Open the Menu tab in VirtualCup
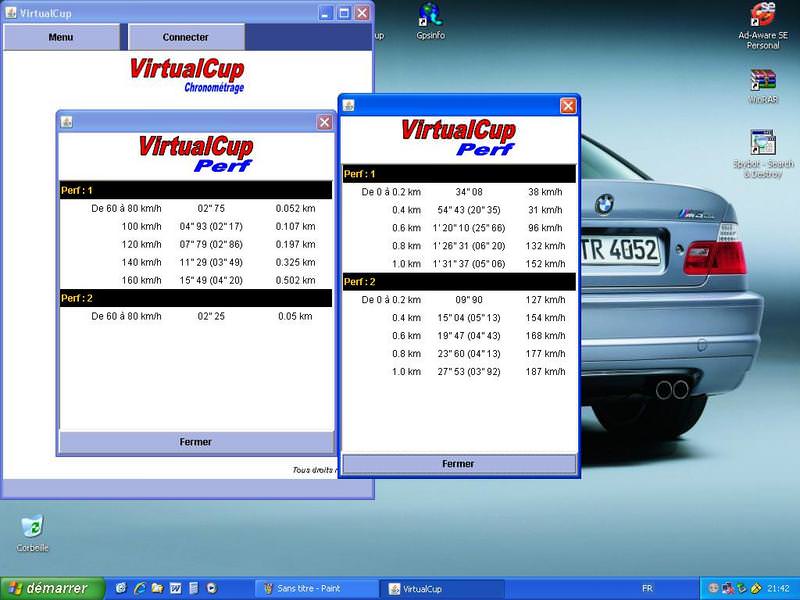The width and height of the screenshot is (800, 600). click(61, 37)
